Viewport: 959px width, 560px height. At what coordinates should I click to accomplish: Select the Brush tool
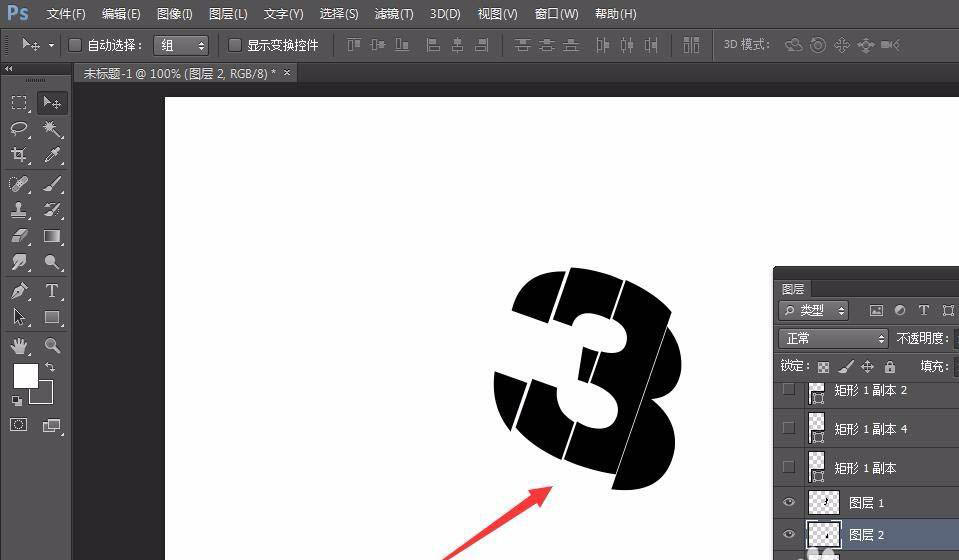coord(52,183)
